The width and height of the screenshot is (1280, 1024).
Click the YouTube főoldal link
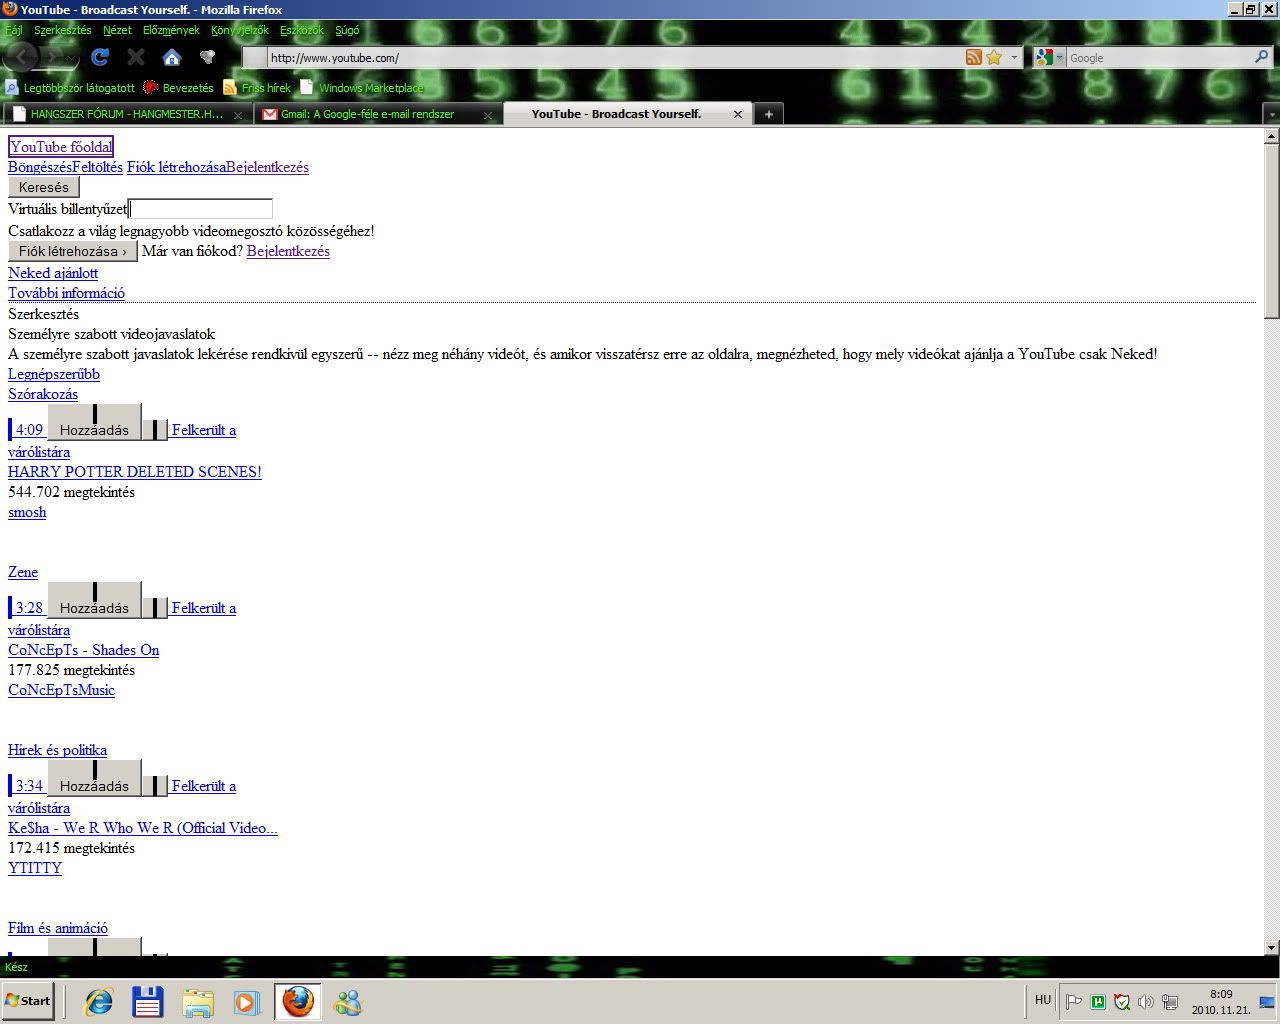point(61,147)
